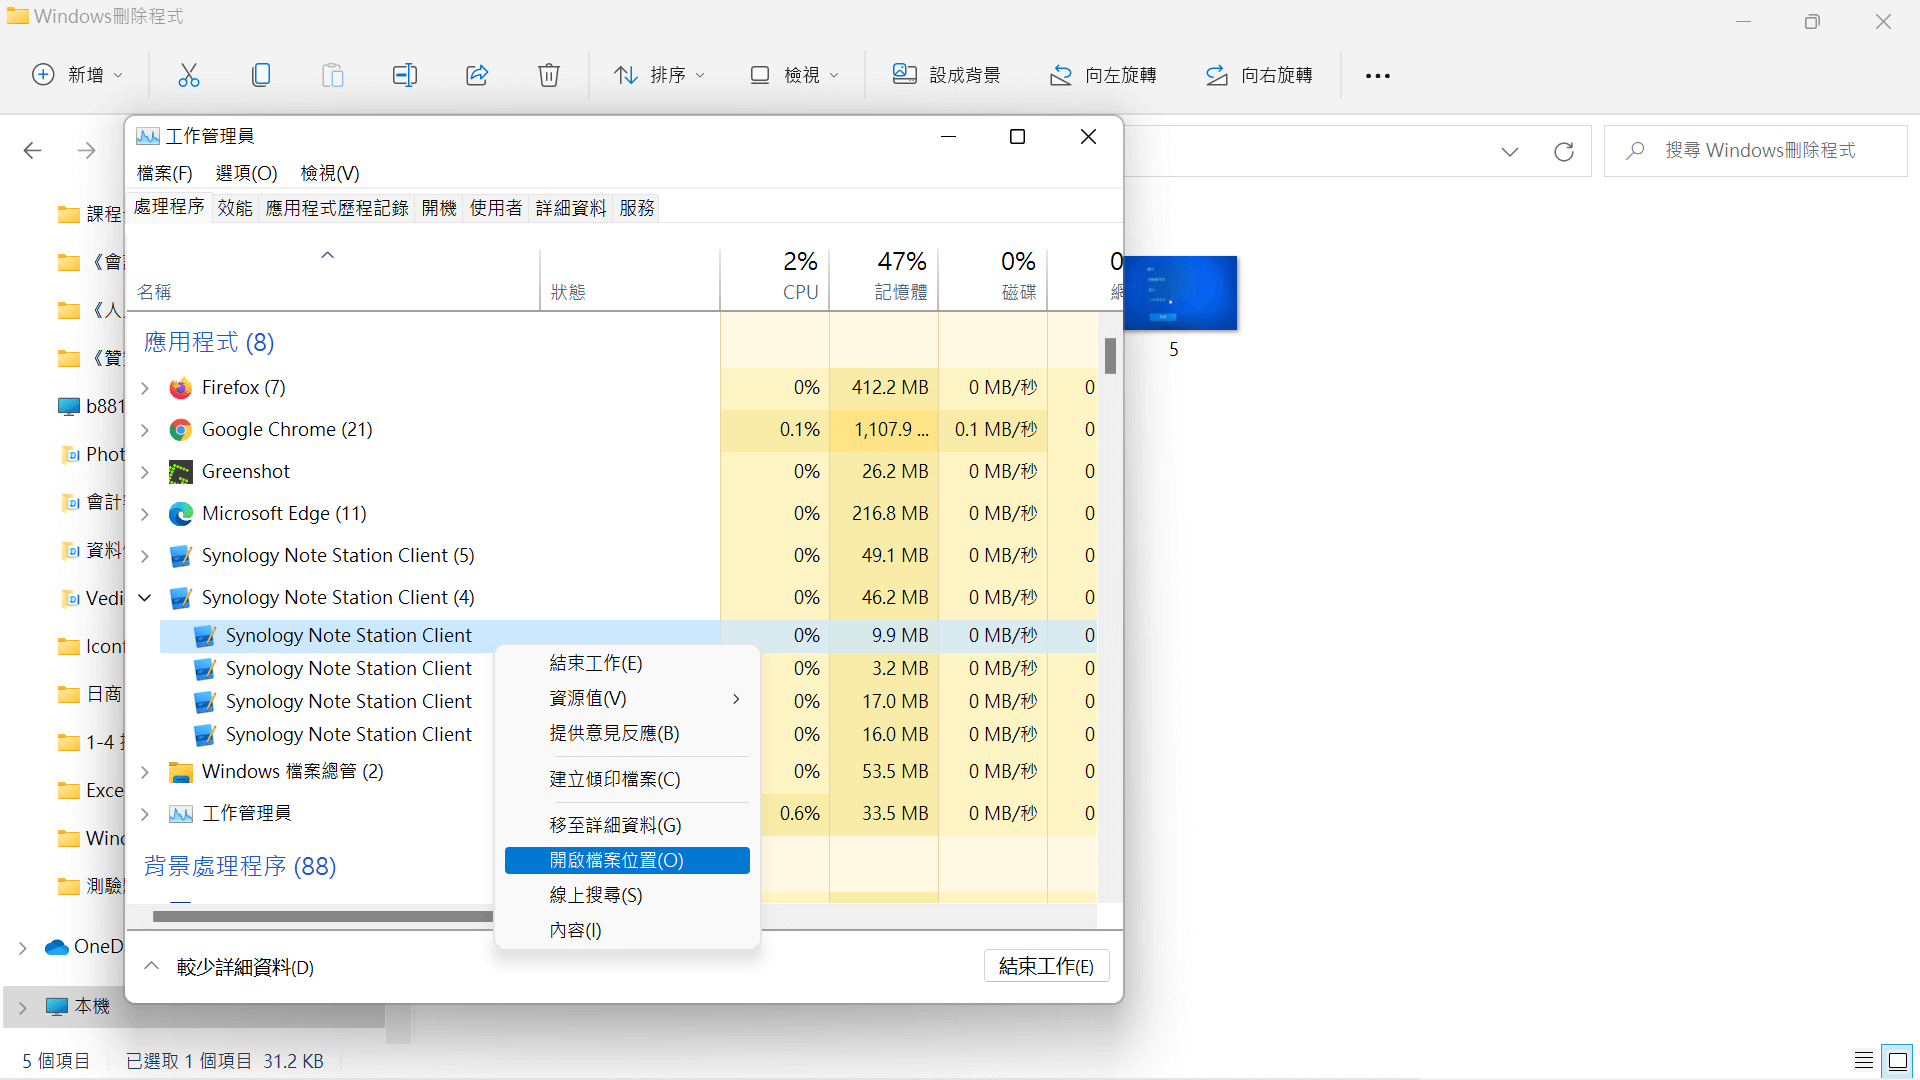The image size is (1920, 1080).
Task: Open the 檔案(F) menu in Task Manager
Action: tap(165, 174)
